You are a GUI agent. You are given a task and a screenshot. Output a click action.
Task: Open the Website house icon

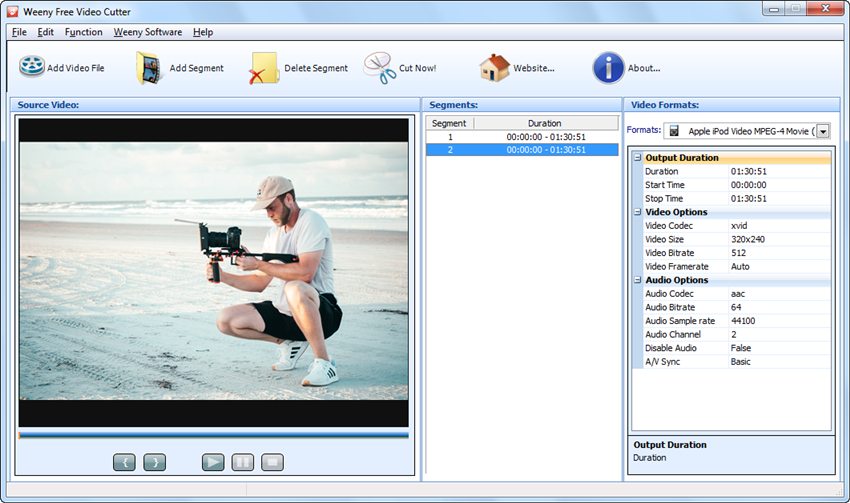pyautogui.click(x=494, y=68)
